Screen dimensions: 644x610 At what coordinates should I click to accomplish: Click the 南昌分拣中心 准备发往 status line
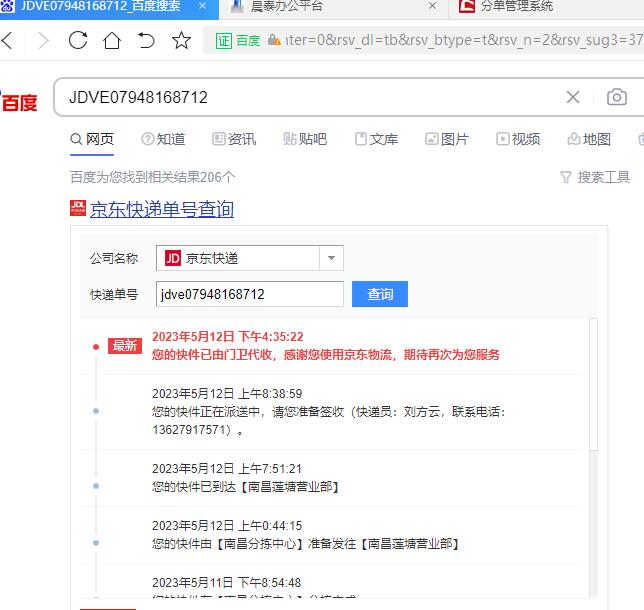click(306, 544)
